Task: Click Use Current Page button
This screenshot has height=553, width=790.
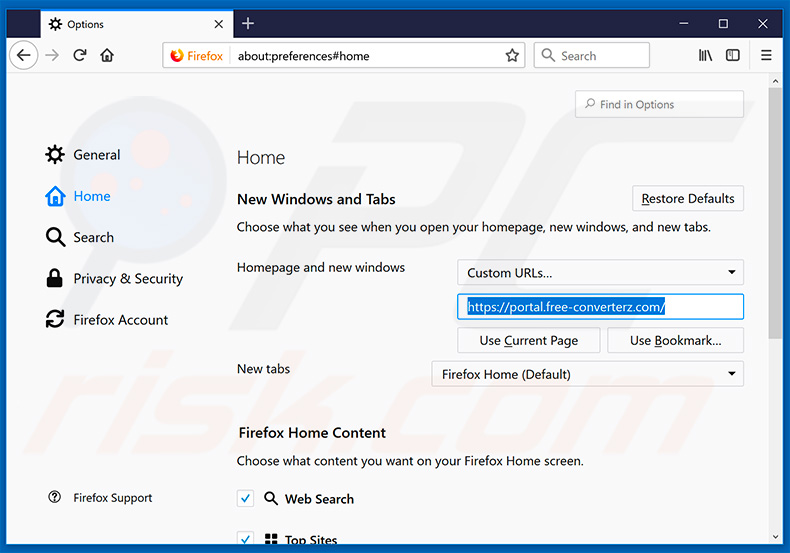Action: coord(529,340)
